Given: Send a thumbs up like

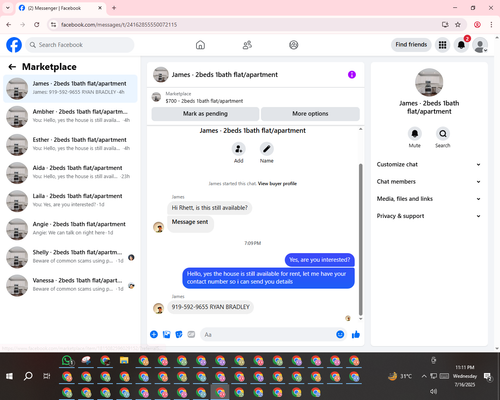Looking at the screenshot, I should point(356,334).
